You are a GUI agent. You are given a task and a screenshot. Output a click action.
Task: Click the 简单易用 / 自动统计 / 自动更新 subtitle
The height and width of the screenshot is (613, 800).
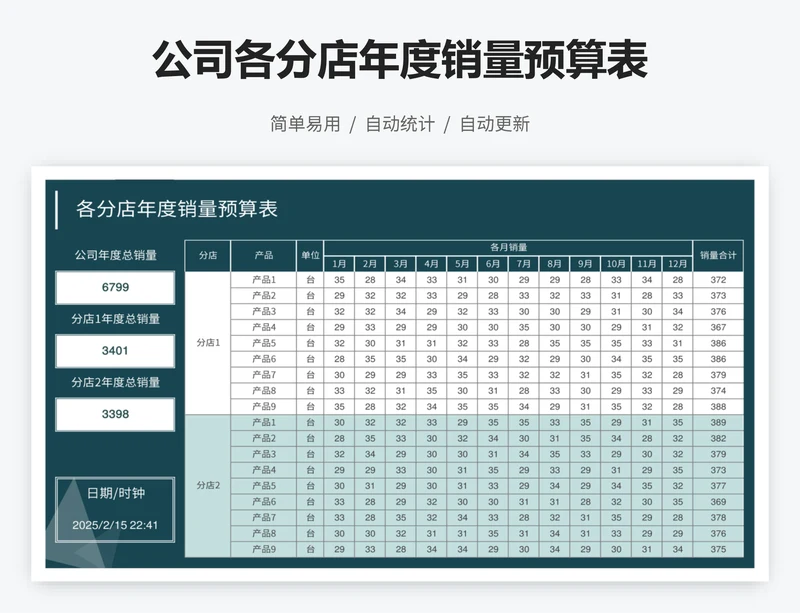point(400,124)
